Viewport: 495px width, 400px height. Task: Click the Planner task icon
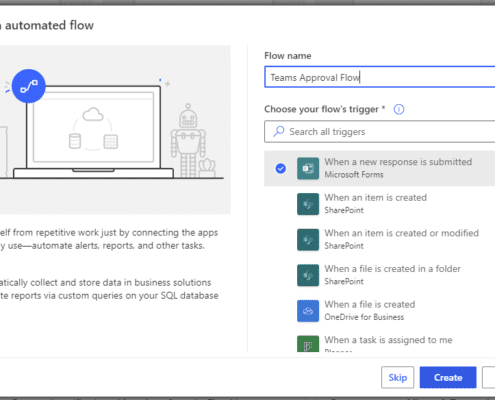(308, 344)
